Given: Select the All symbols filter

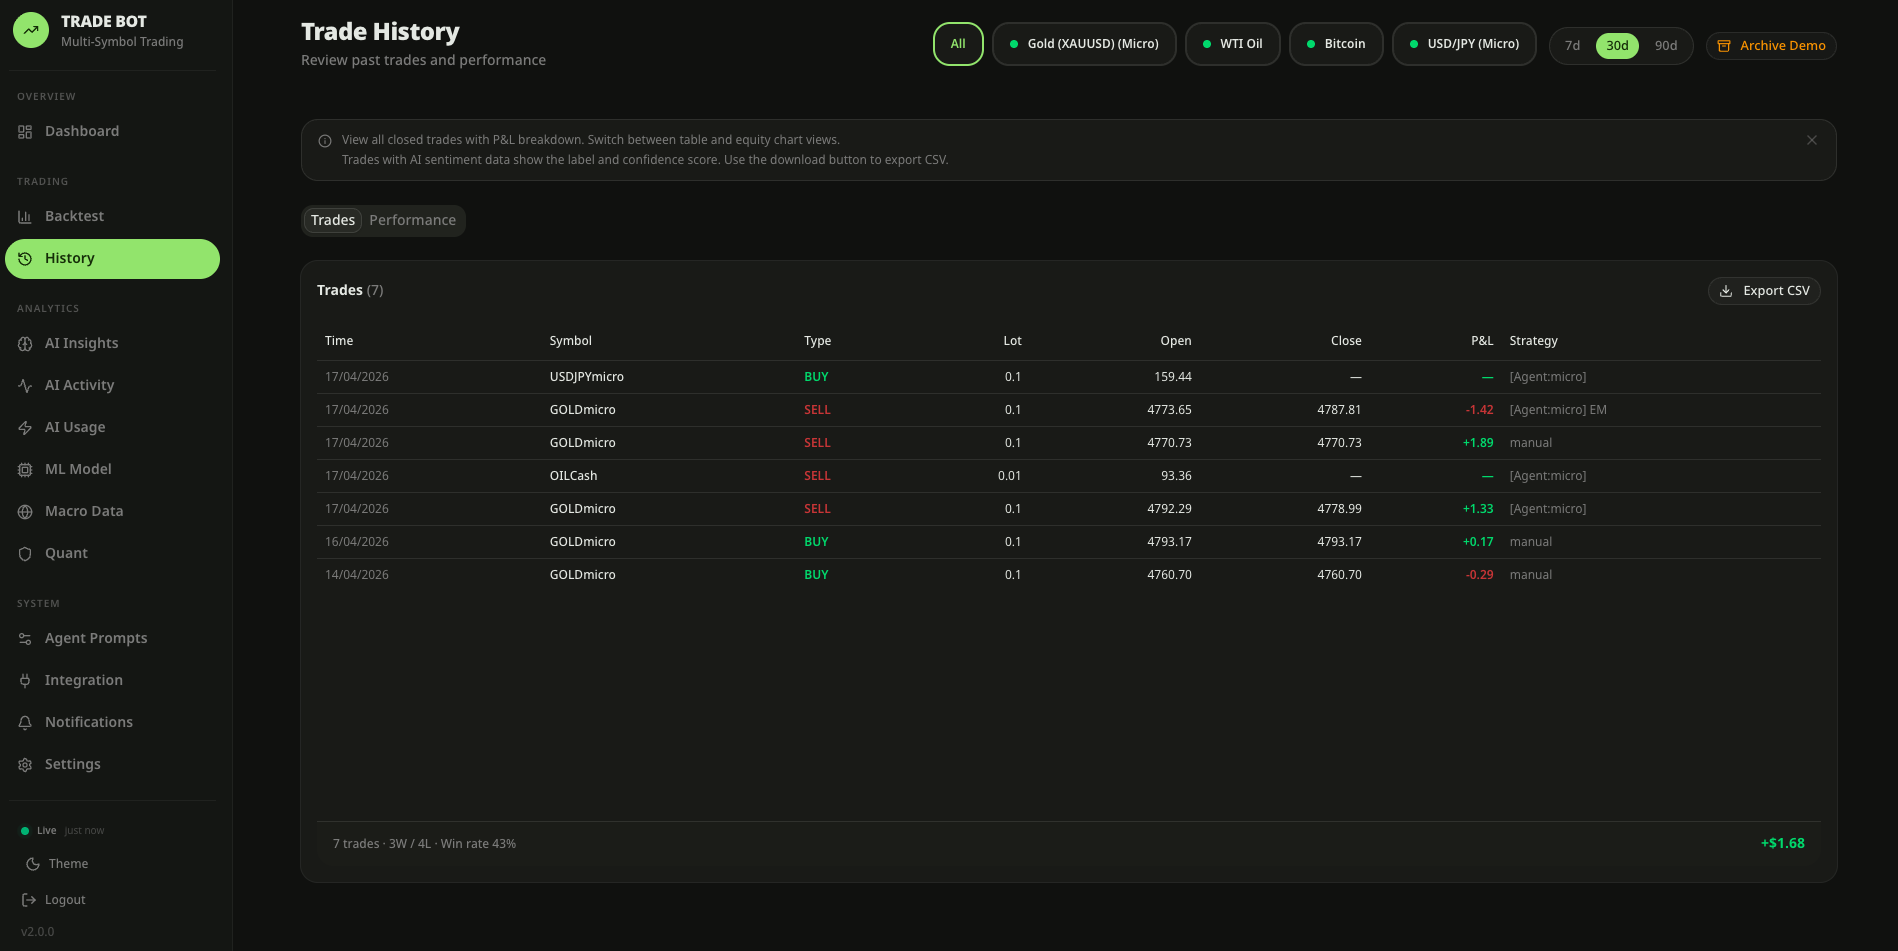Looking at the screenshot, I should (x=958, y=44).
